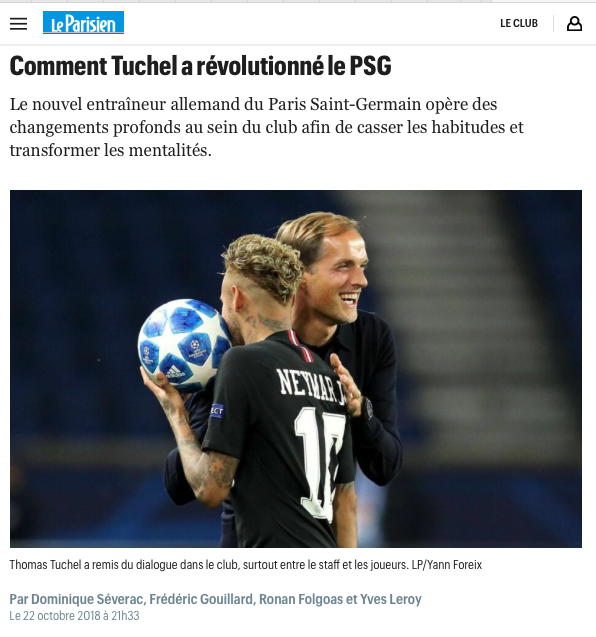The width and height of the screenshot is (596, 637).
Task: Open the Tuchel and Neymar article photo
Action: 296,369
